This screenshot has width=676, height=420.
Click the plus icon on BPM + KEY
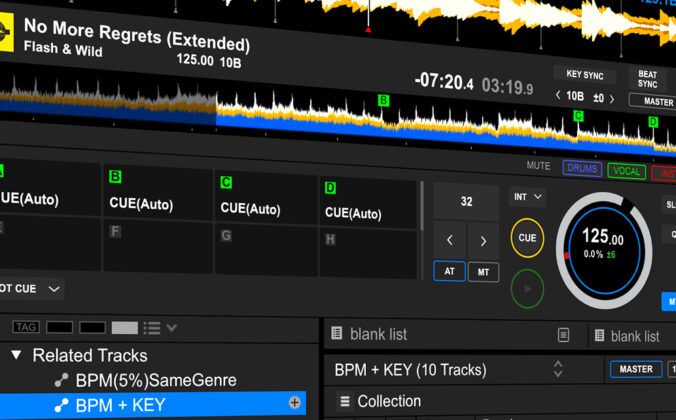point(295,403)
